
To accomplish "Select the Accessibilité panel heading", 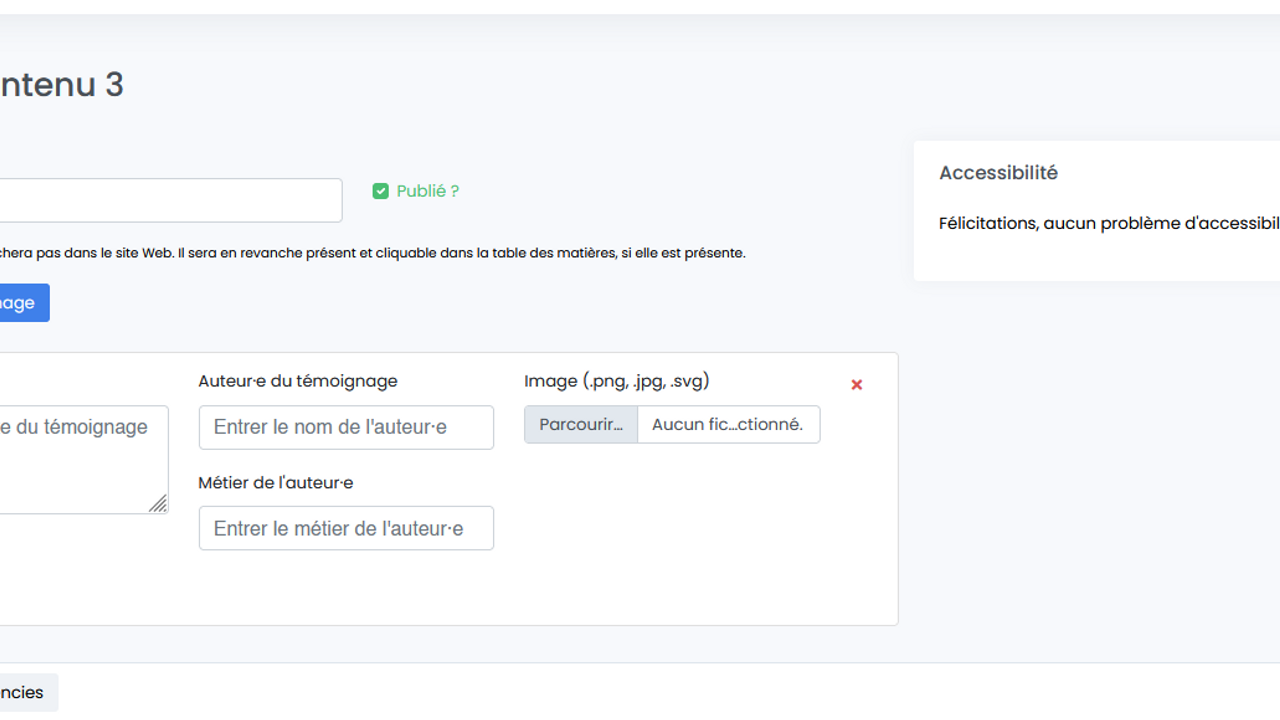I will 998,173.
